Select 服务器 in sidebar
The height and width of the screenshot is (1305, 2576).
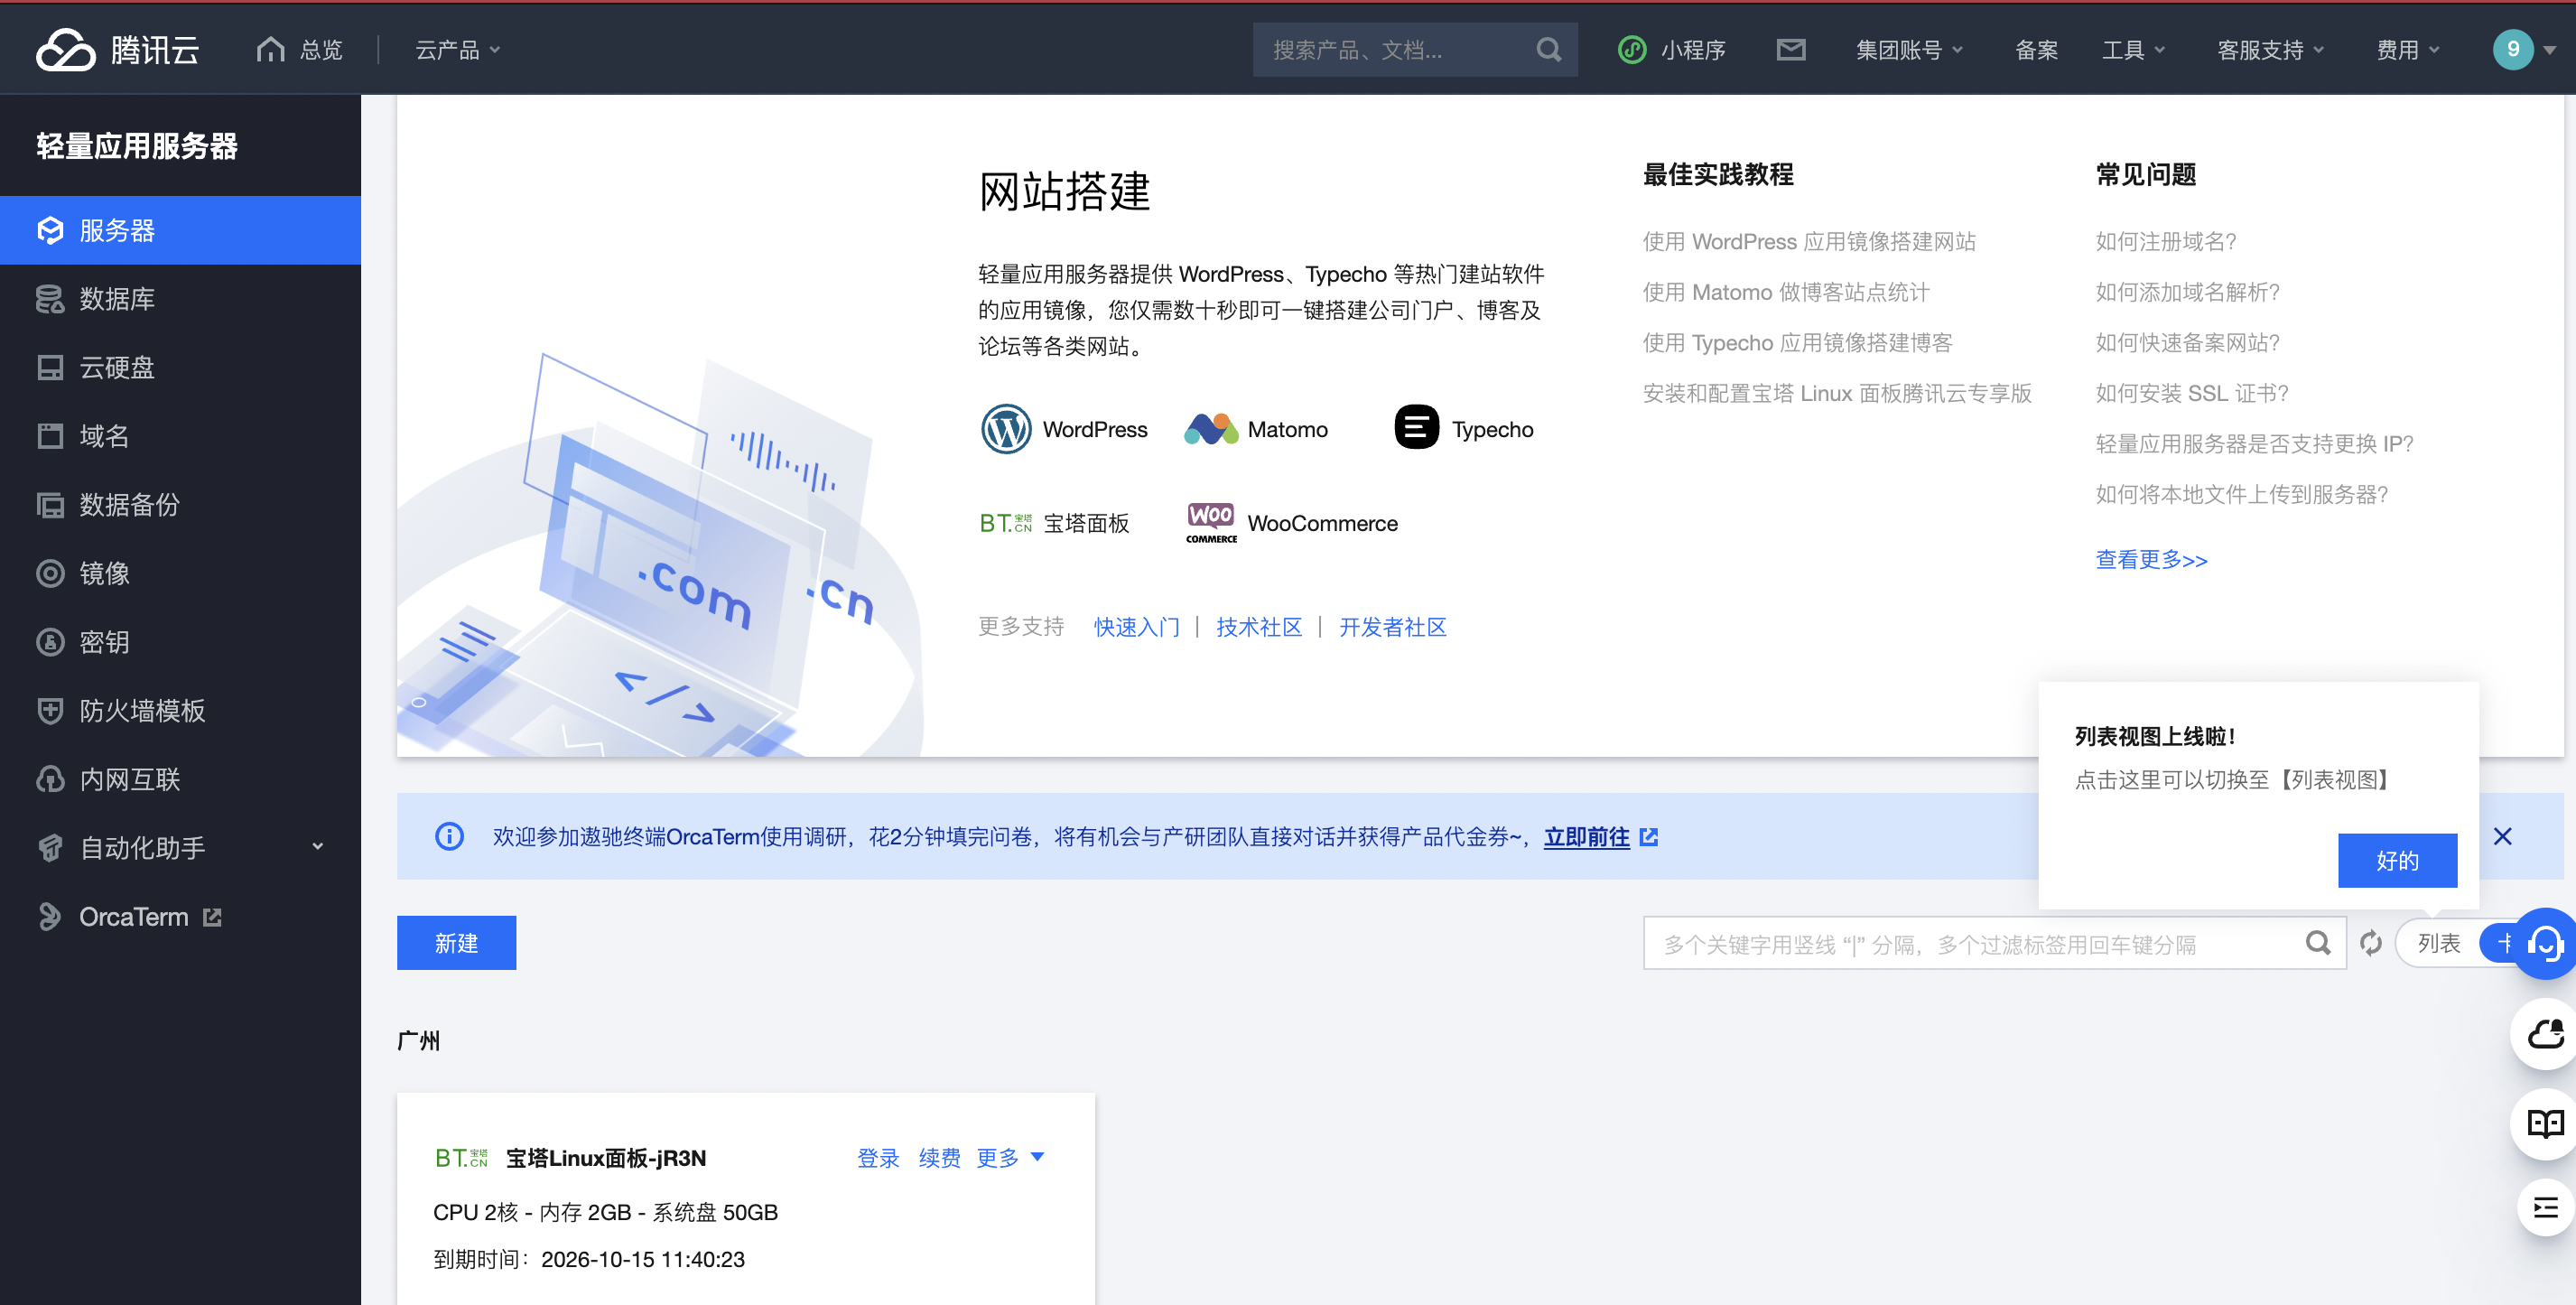pyautogui.click(x=180, y=230)
